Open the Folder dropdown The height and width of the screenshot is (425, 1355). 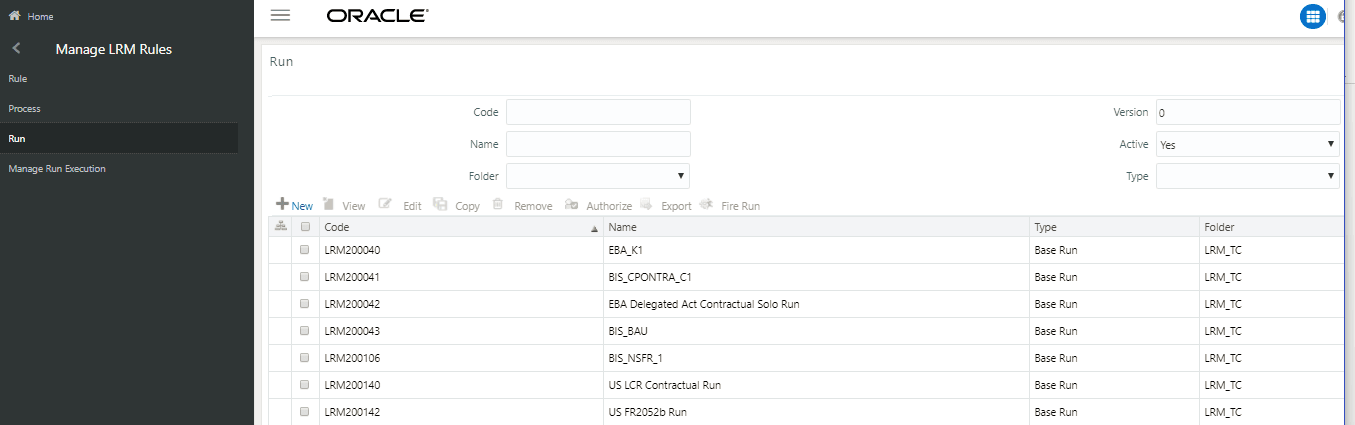click(598, 176)
